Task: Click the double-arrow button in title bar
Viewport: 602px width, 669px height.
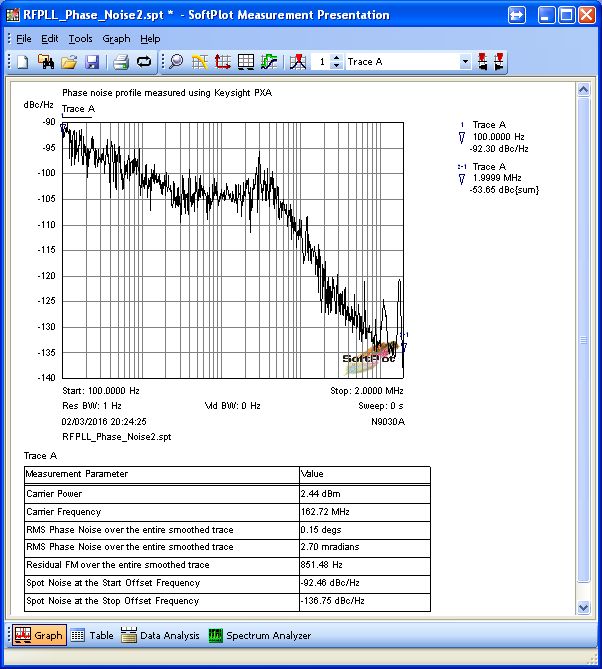Action: [517, 16]
